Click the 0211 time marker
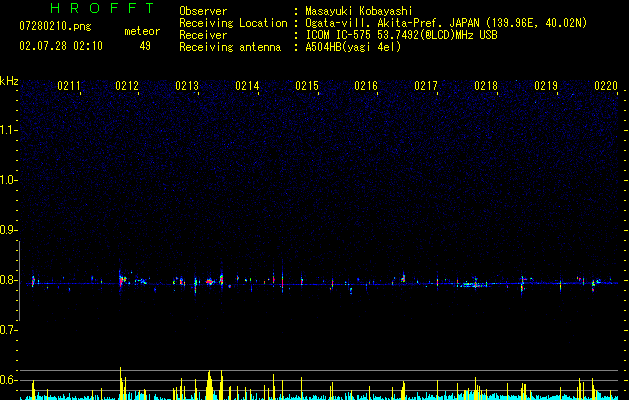This screenshot has height=400, width=629. [x=69, y=86]
